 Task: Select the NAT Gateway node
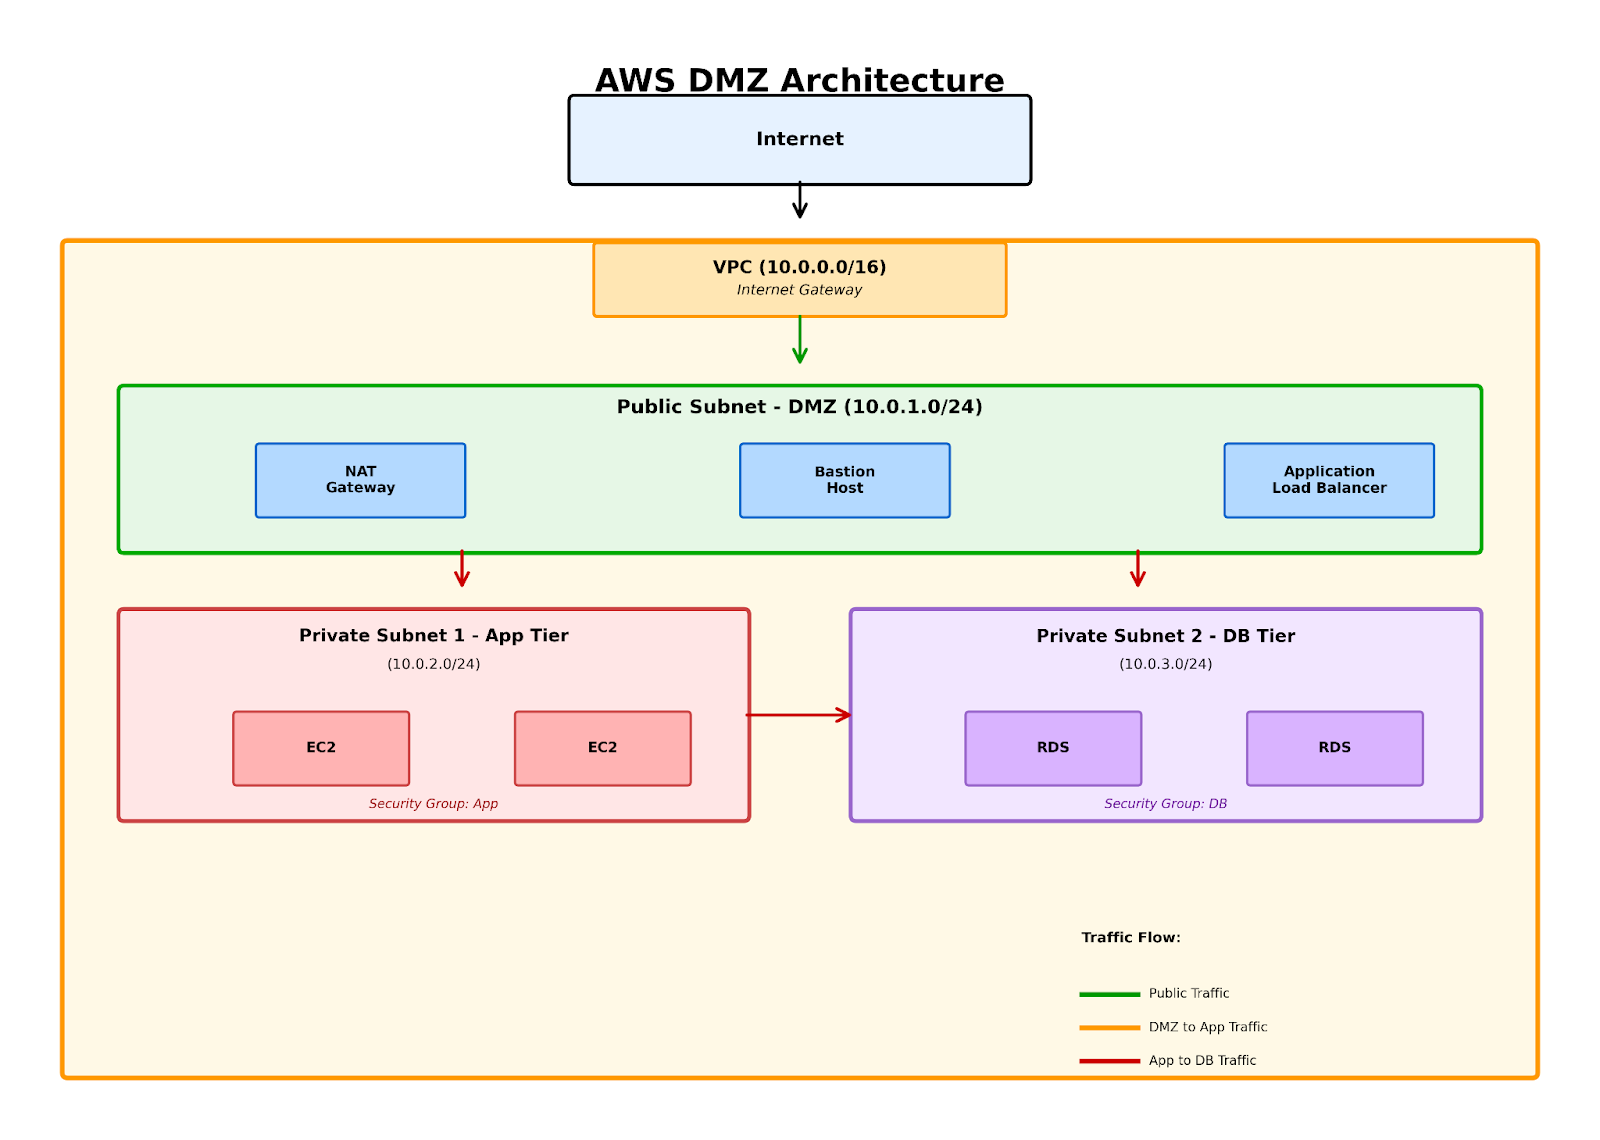click(x=360, y=480)
